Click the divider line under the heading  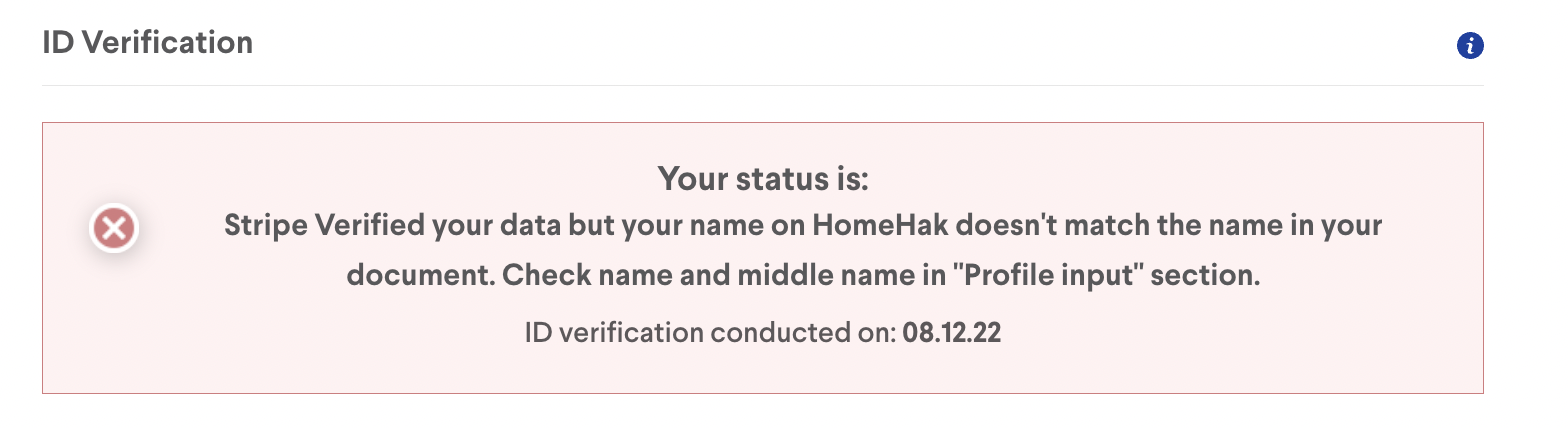pyautogui.click(x=762, y=86)
